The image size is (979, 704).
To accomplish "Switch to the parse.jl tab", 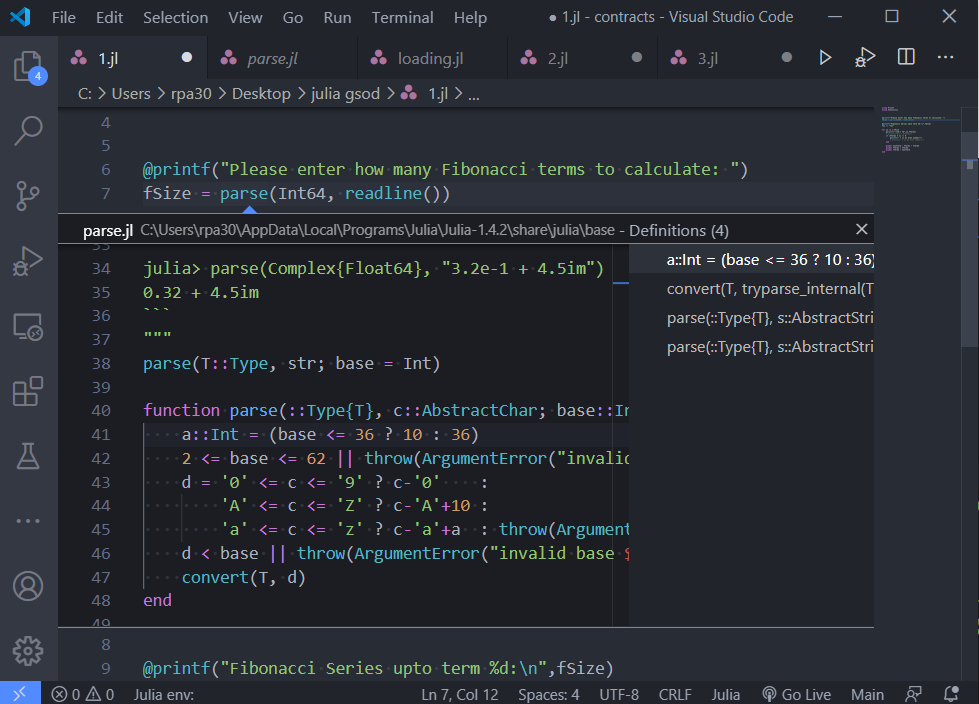I will 282,57.
